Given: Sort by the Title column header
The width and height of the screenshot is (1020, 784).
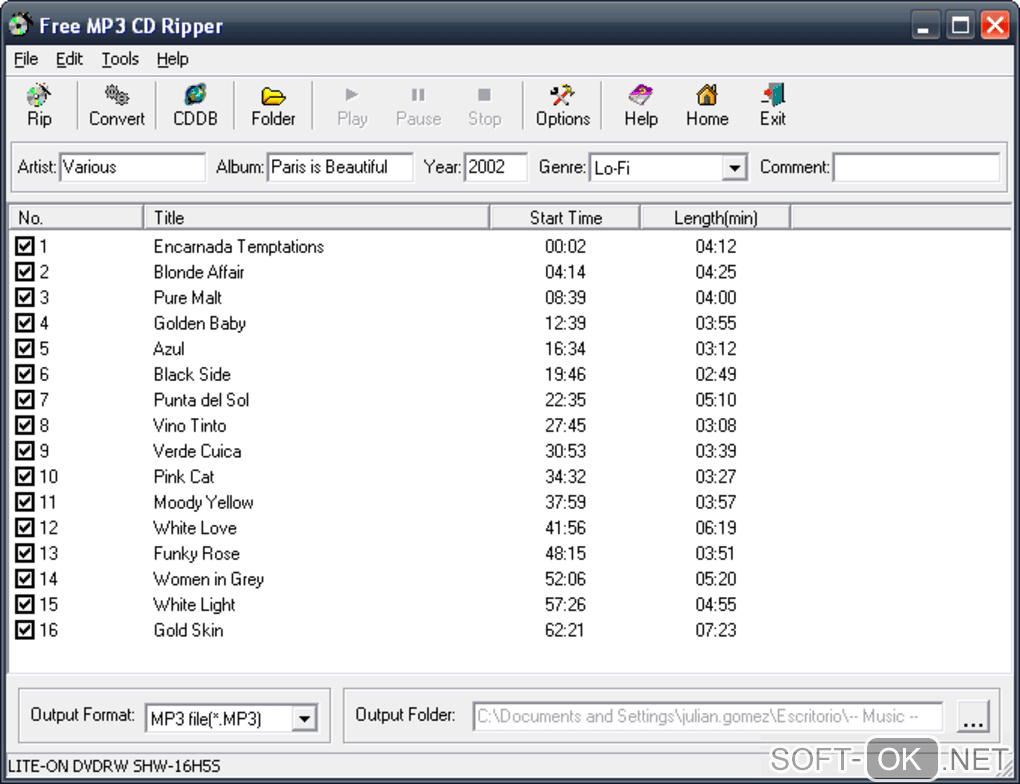Looking at the screenshot, I should point(316,217).
